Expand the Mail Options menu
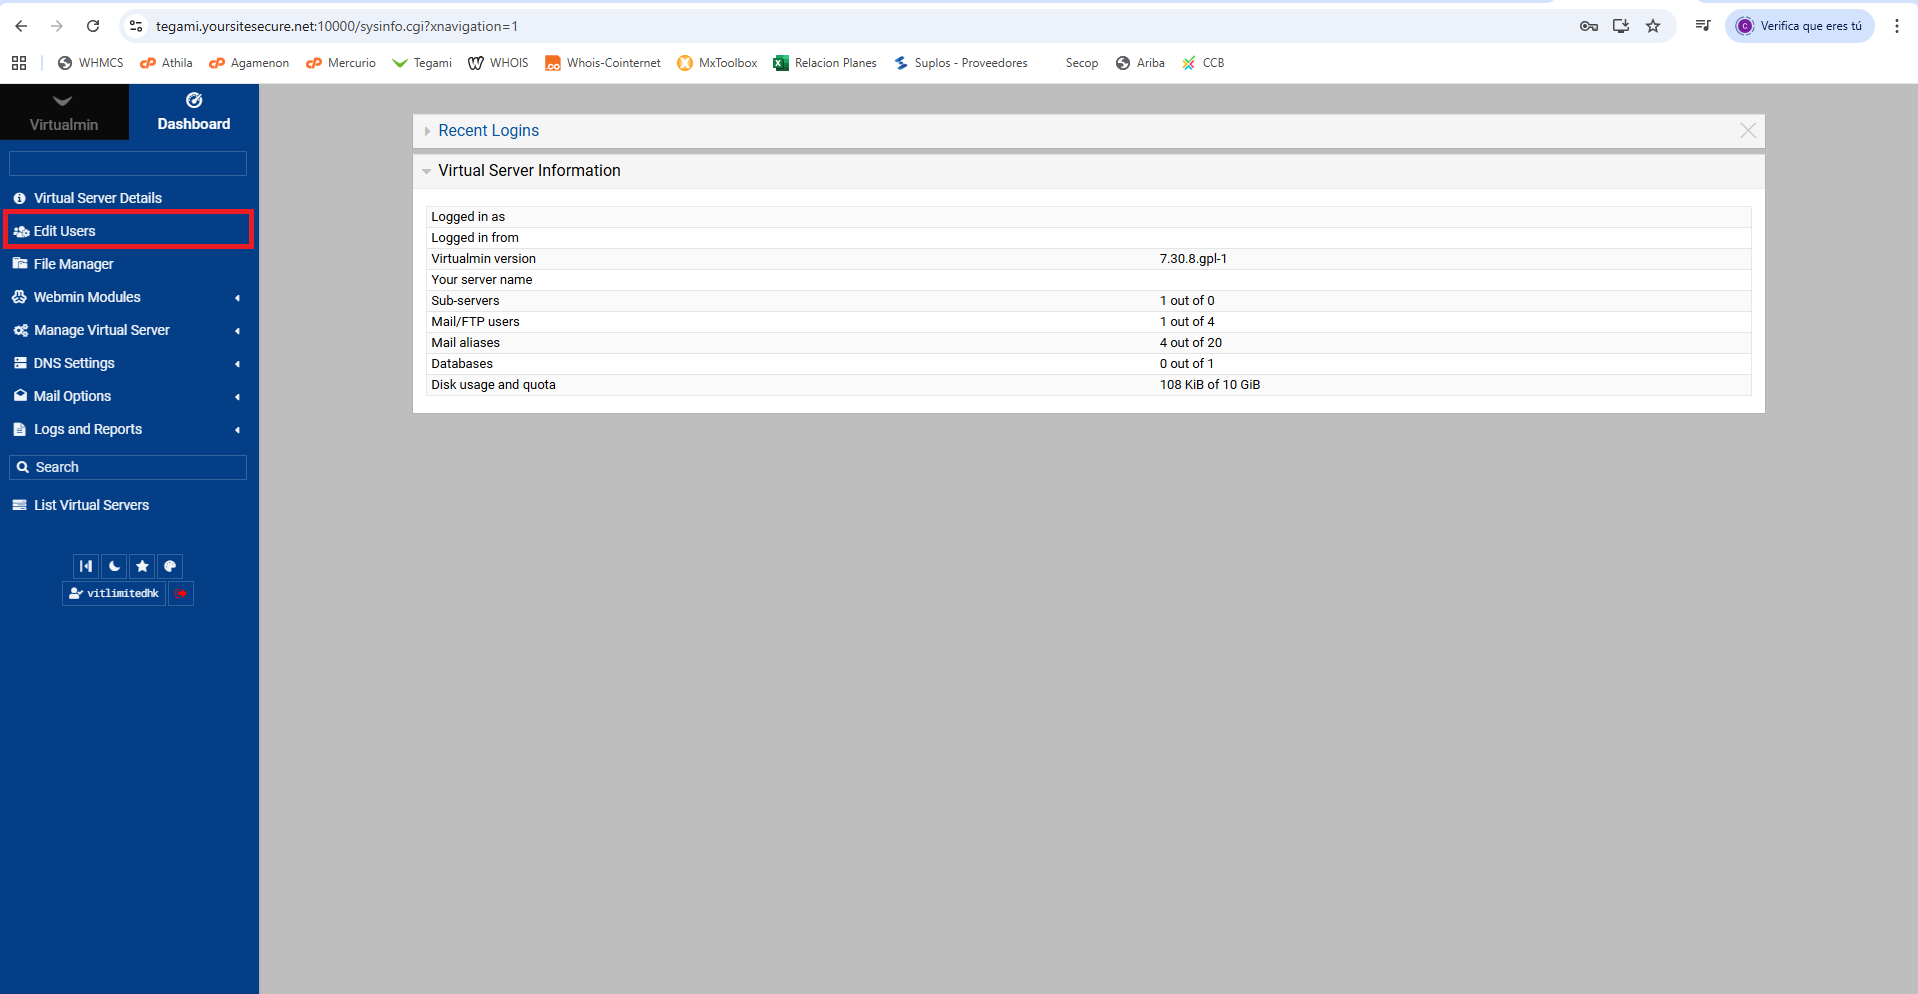 tap(72, 396)
